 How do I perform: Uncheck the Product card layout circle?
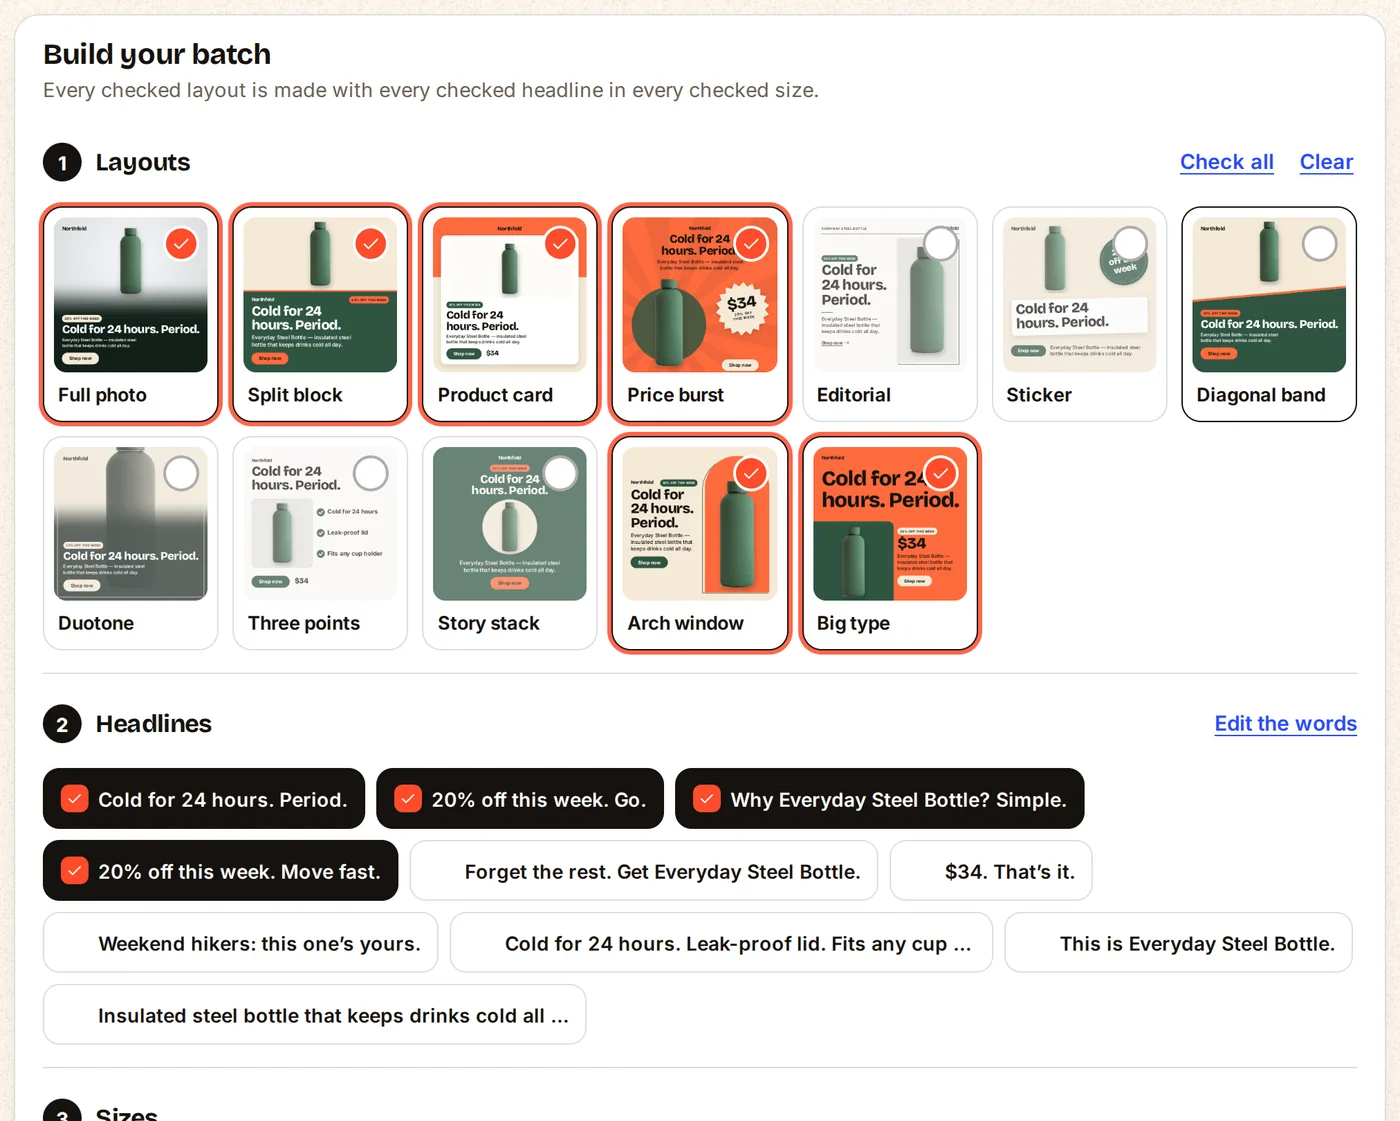(x=561, y=244)
